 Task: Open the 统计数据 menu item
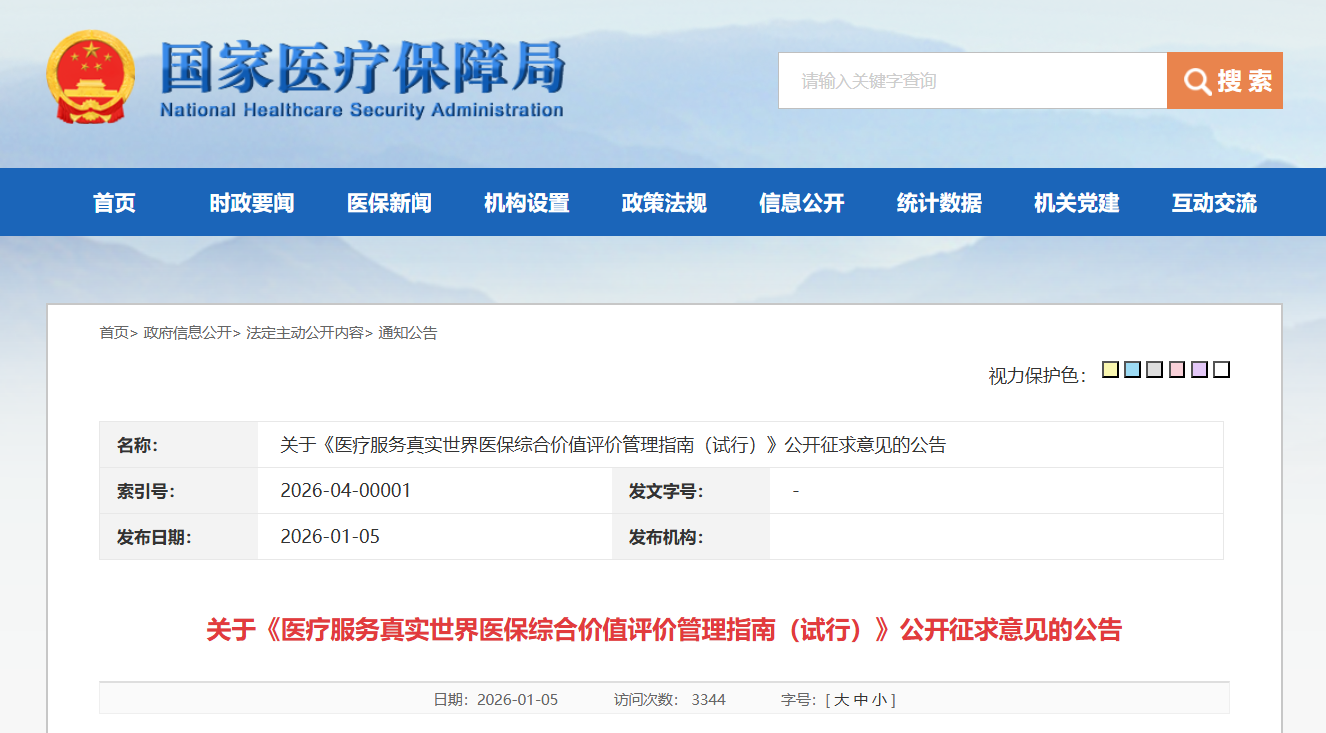click(x=939, y=203)
